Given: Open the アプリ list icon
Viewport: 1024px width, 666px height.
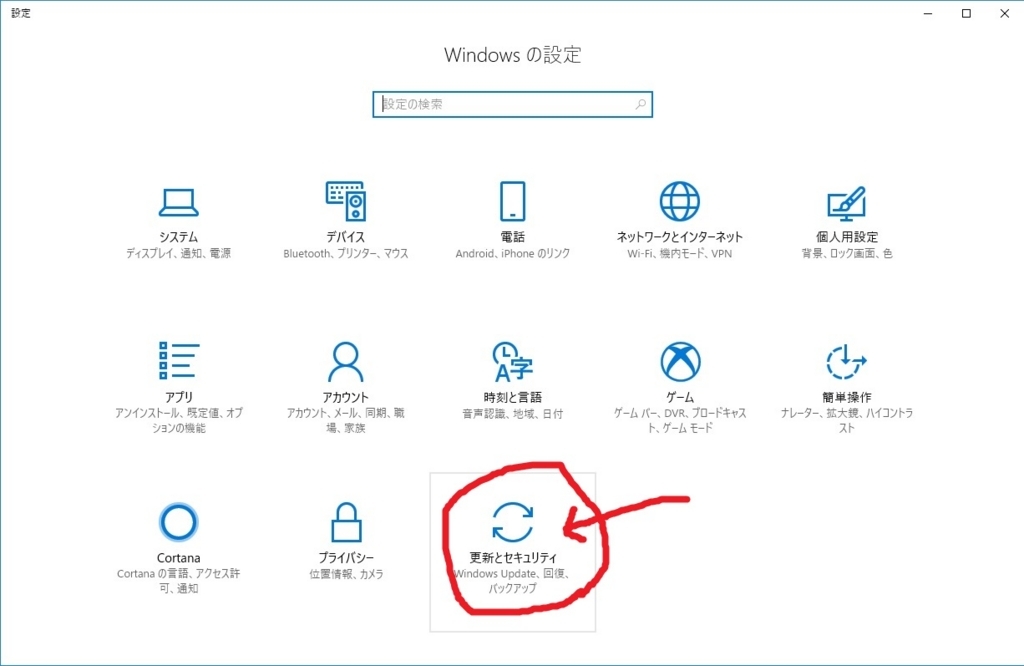Looking at the screenshot, I should click(x=178, y=360).
